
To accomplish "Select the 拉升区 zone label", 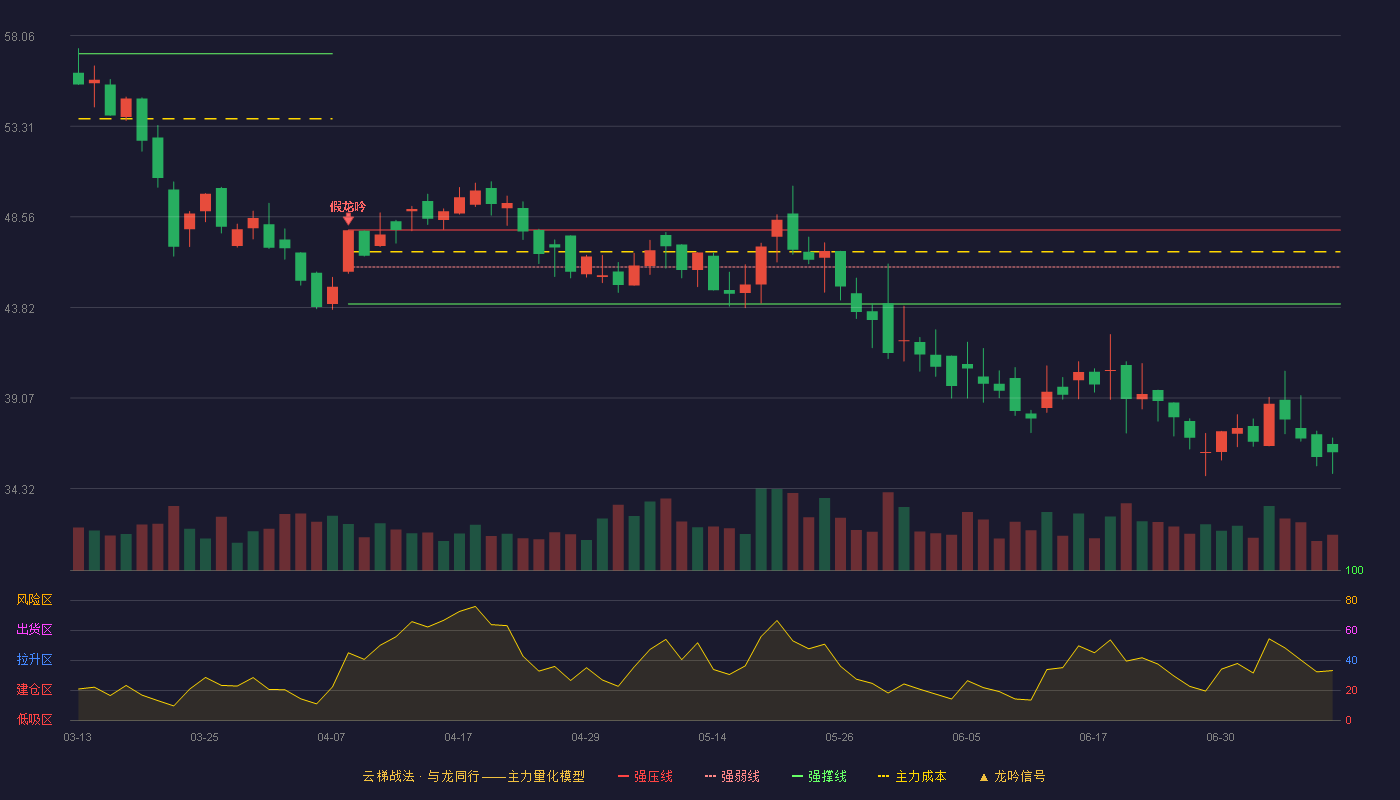I will [34, 660].
